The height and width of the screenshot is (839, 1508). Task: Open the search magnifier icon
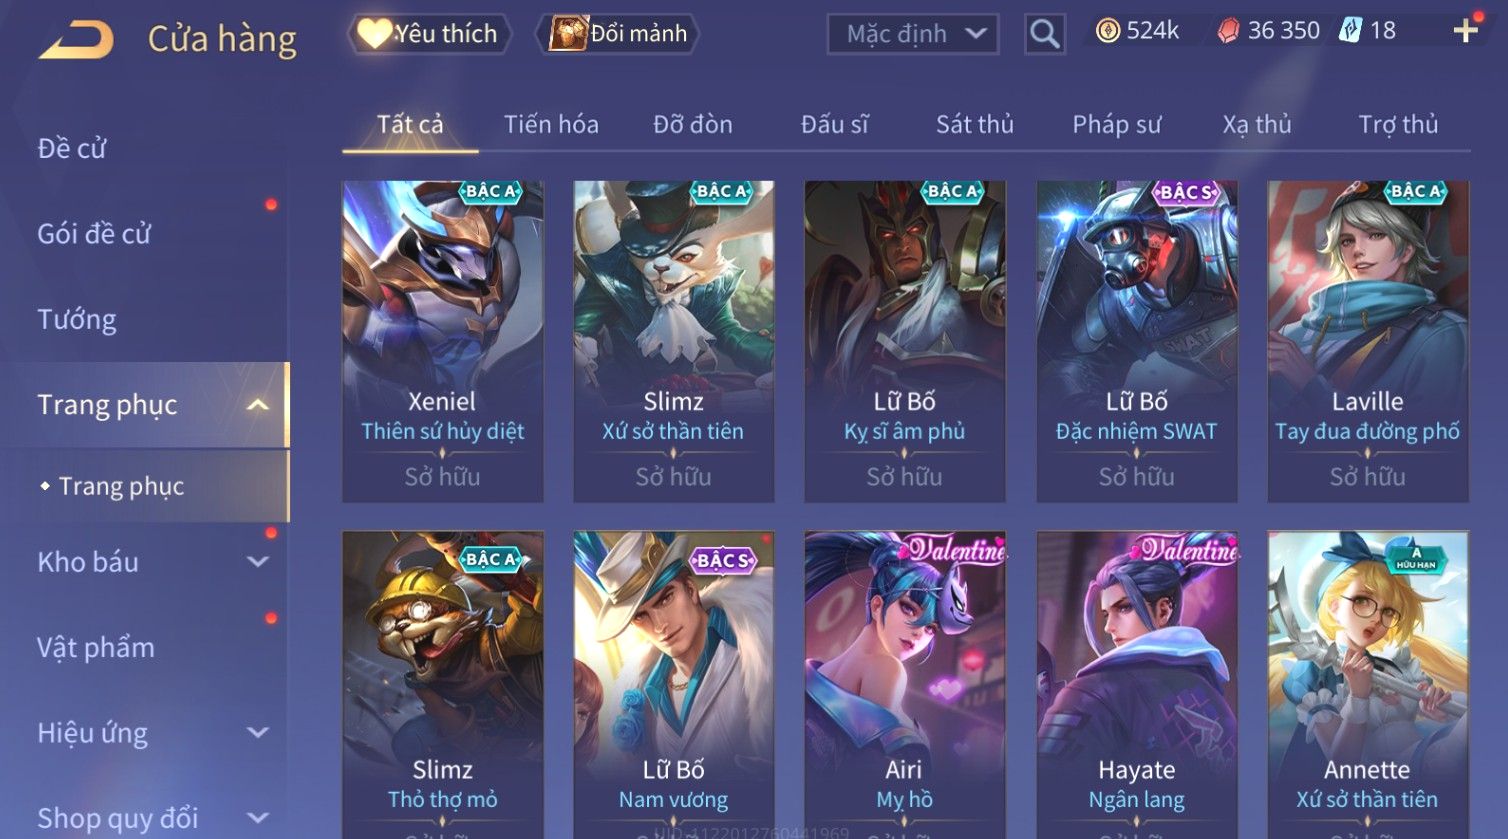coord(1044,34)
